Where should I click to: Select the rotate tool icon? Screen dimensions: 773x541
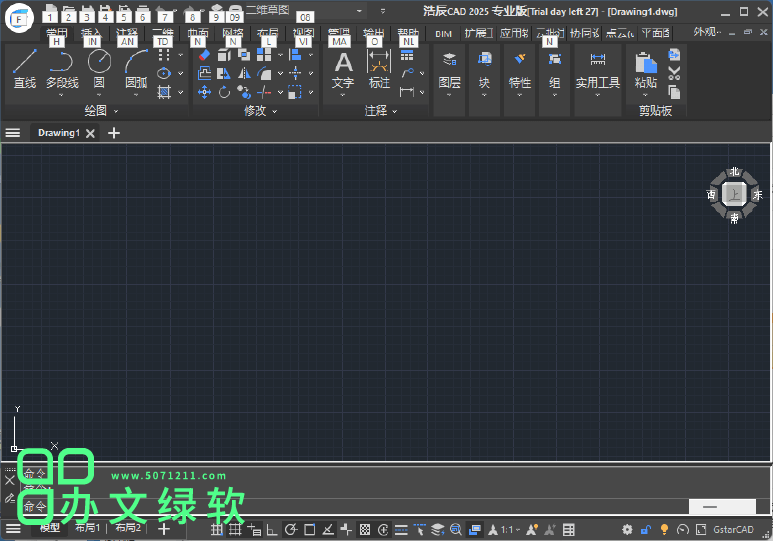[x=224, y=92]
